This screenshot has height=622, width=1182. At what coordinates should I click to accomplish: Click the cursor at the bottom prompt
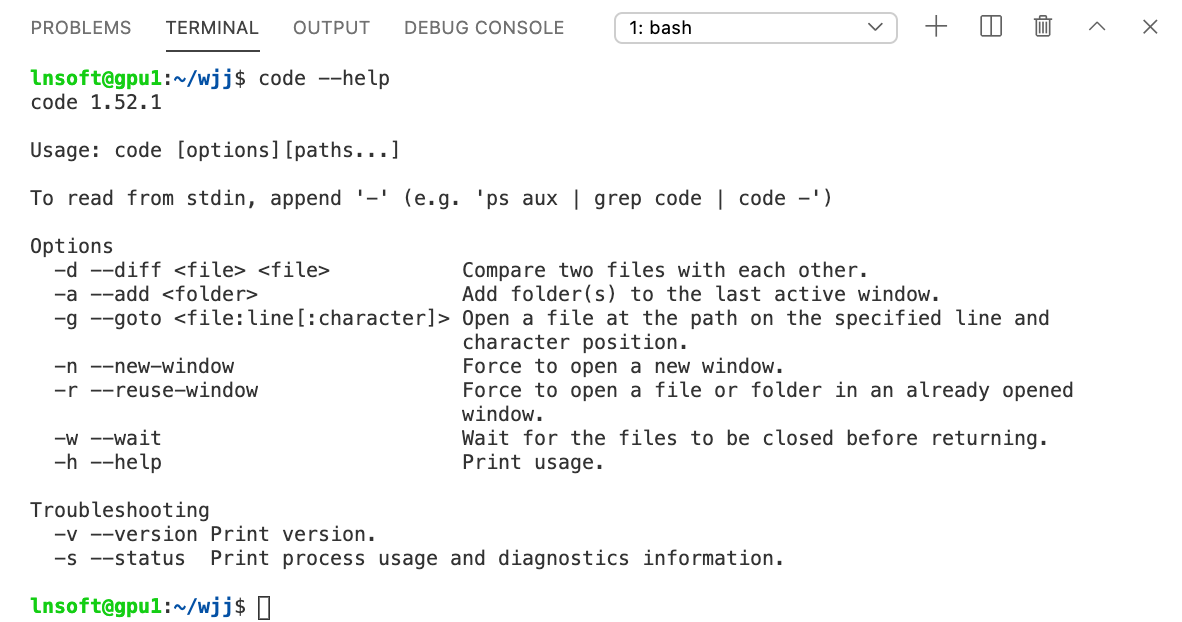click(264, 607)
